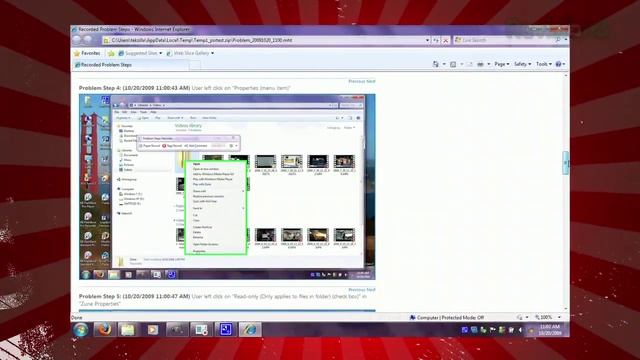The height and width of the screenshot is (360, 640).
Task: Click the Next link above Problem Step 5
Action: point(371,290)
